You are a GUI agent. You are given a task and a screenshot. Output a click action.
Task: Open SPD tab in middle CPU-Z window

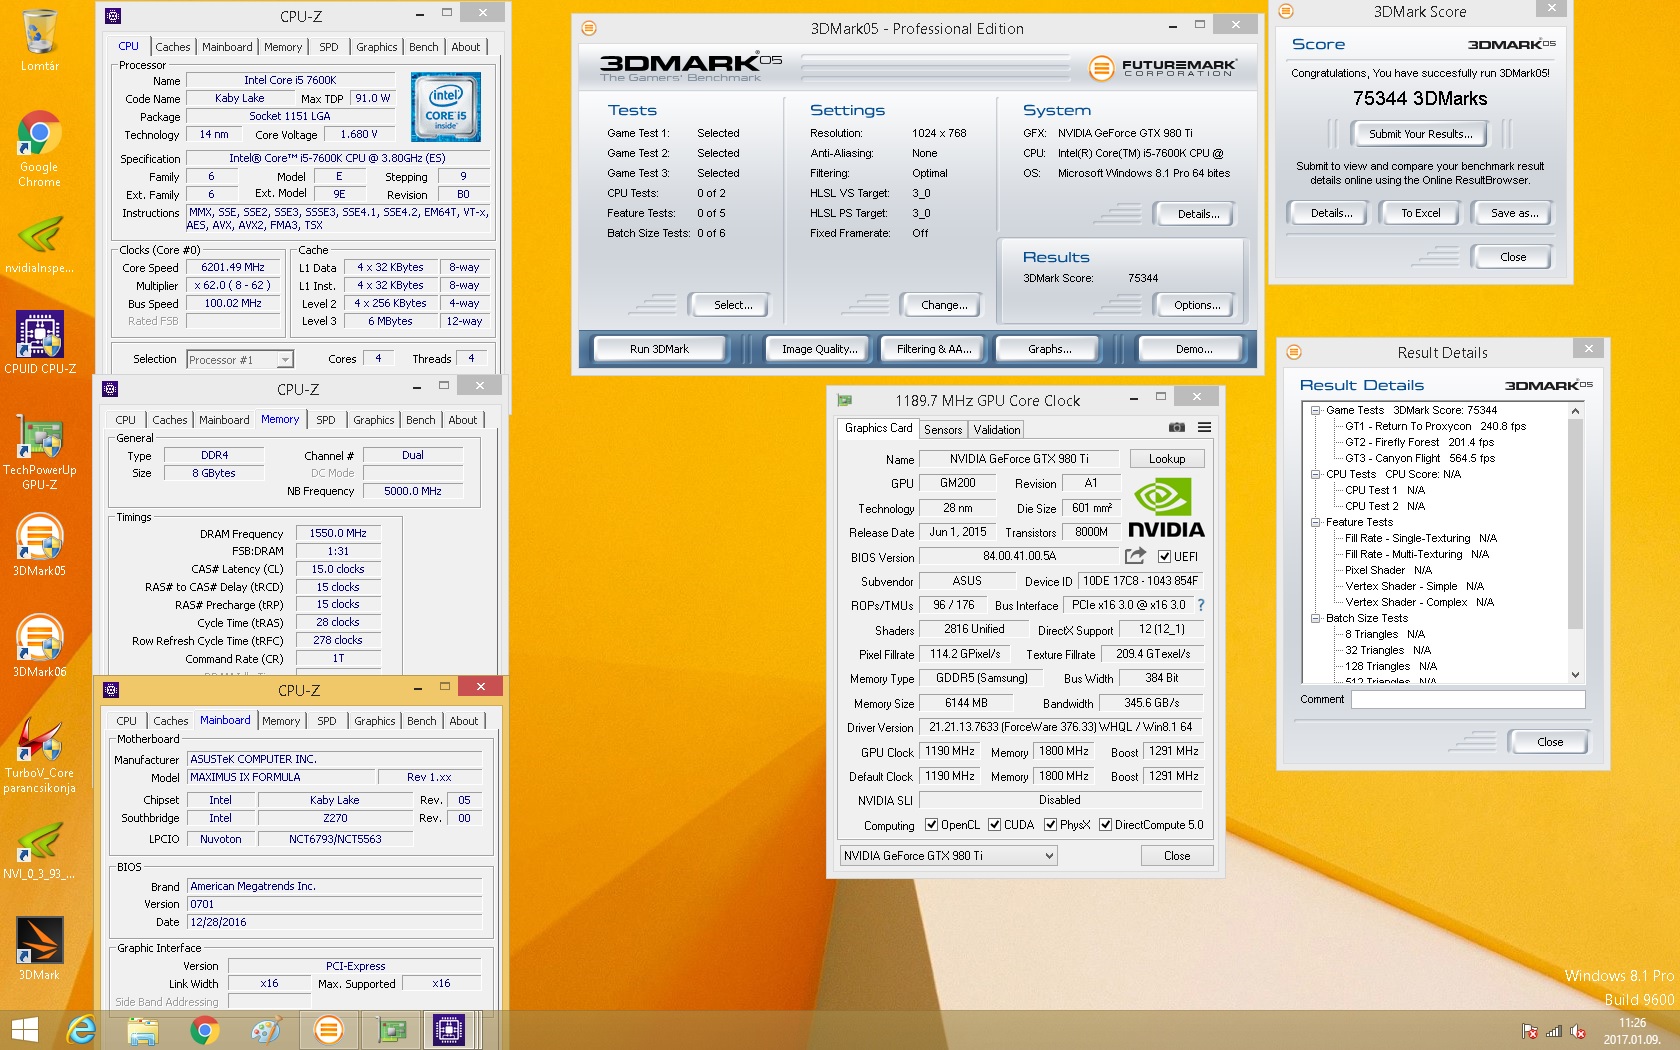click(326, 420)
